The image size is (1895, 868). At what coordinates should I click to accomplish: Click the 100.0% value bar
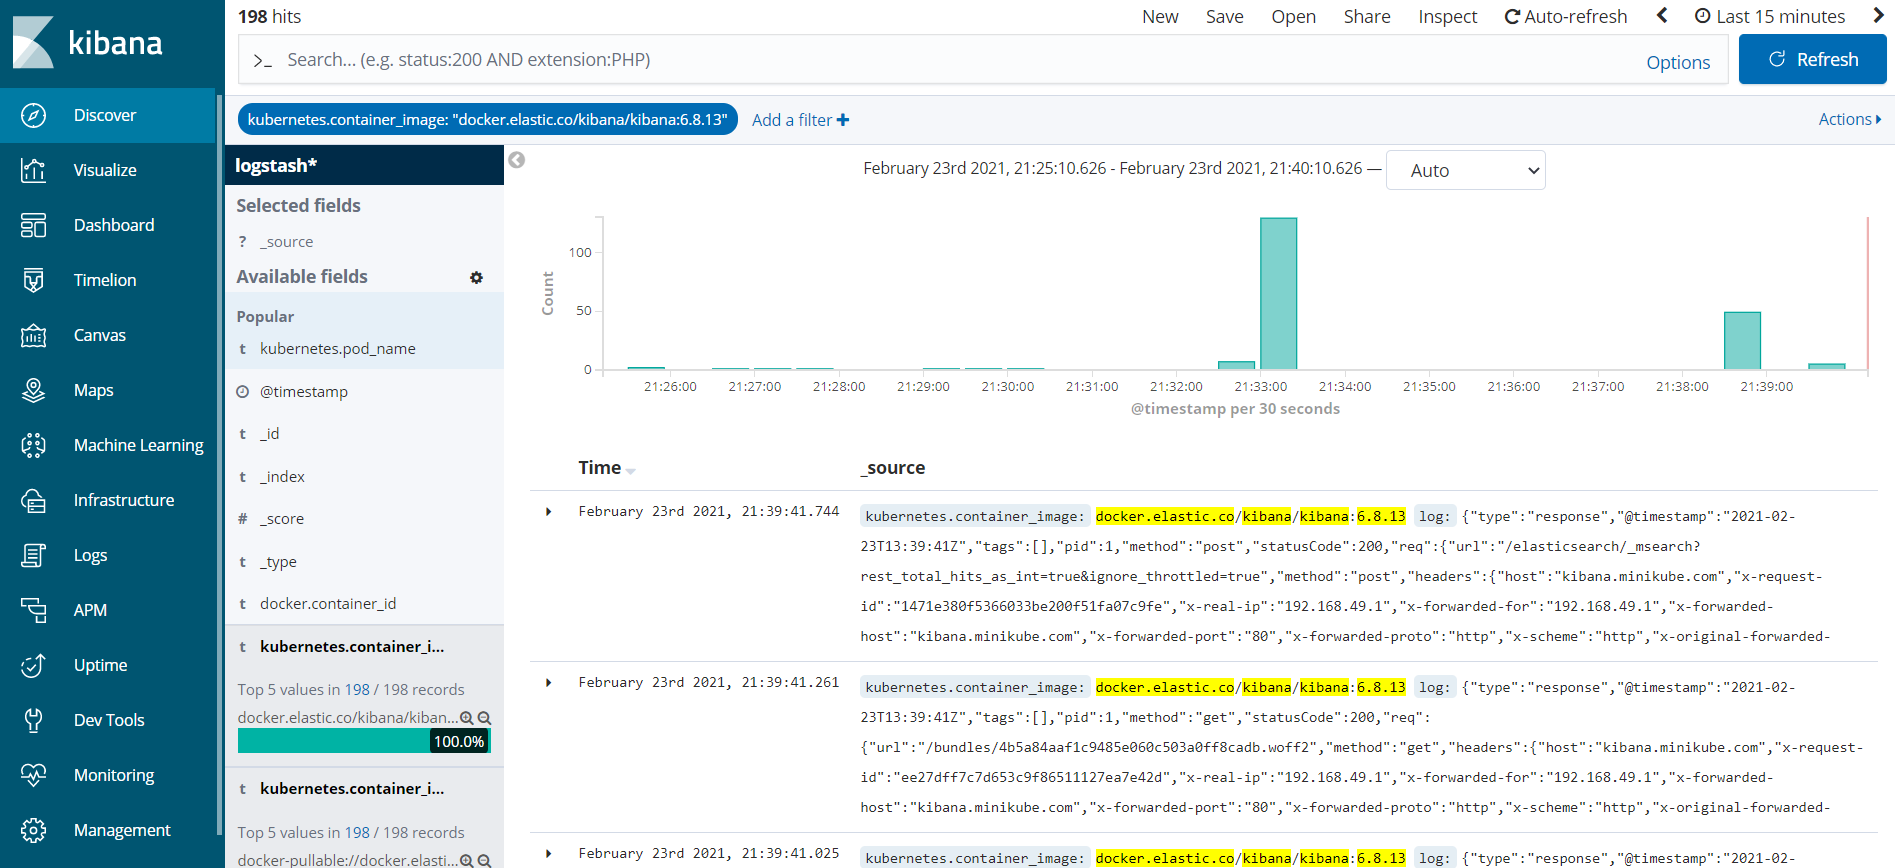point(364,741)
